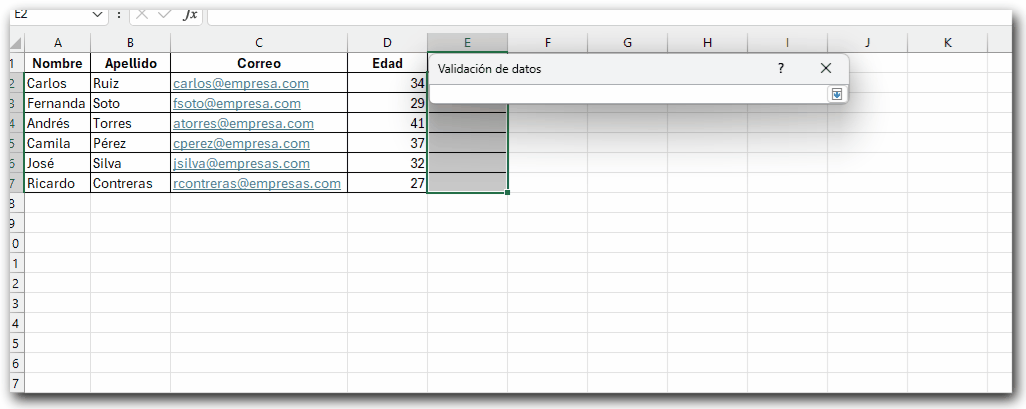
Task: Select the cell containing Pérez
Action: click(x=131, y=143)
